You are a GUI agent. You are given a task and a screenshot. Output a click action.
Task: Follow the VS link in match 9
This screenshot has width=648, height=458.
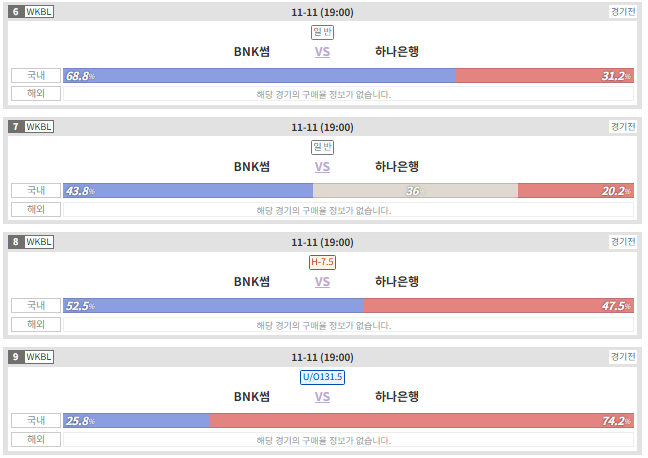(322, 397)
